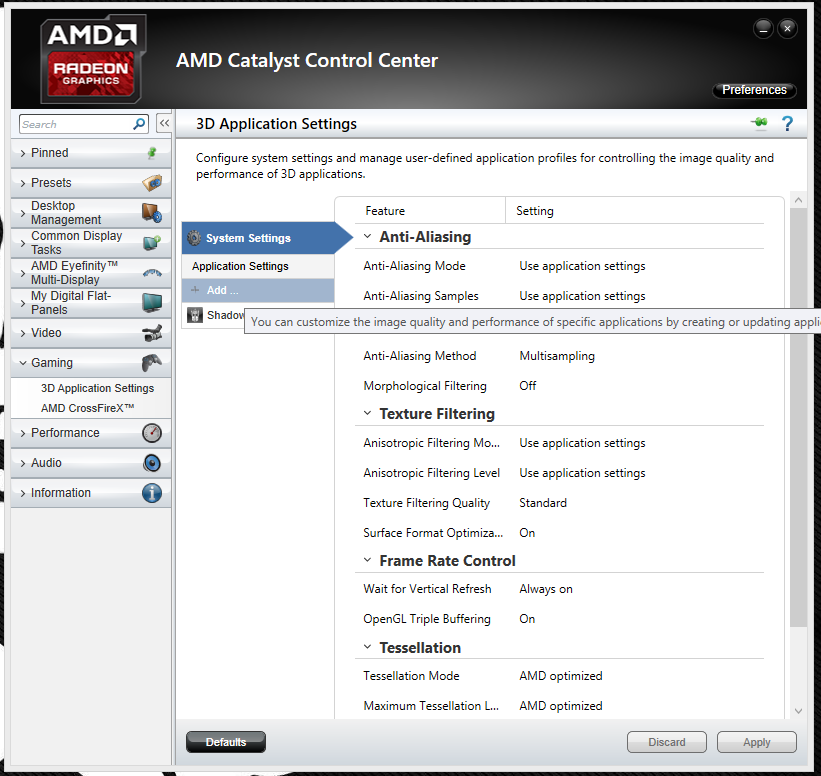This screenshot has height=776, width=821.
Task: Change Wait for Vertical Refresh value
Action: tap(546, 589)
